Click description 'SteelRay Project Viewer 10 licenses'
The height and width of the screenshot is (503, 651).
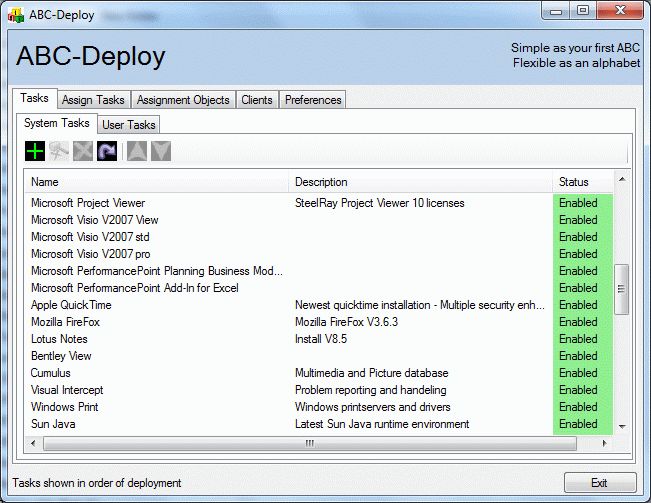click(379, 203)
